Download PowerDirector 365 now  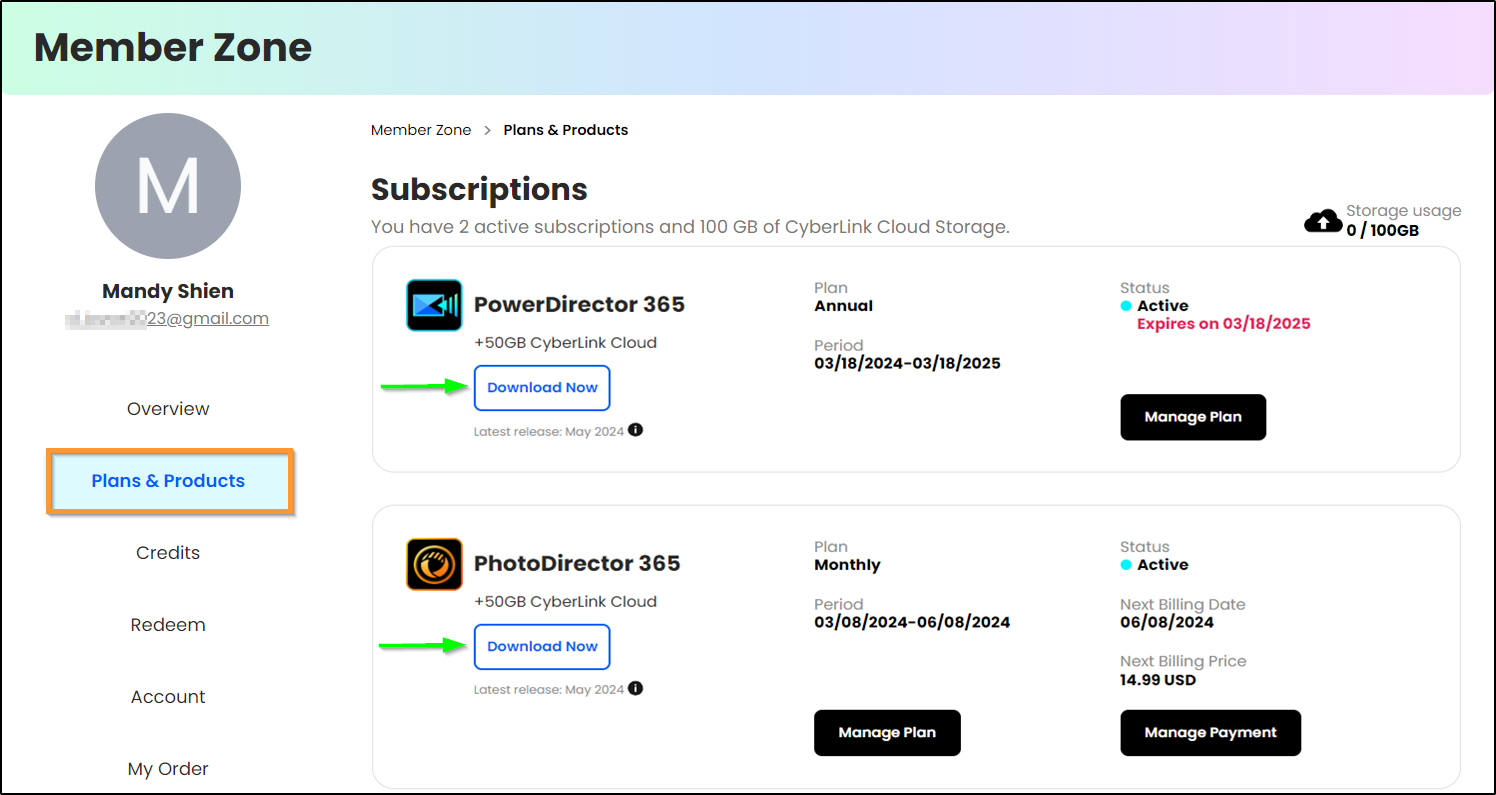coord(542,388)
